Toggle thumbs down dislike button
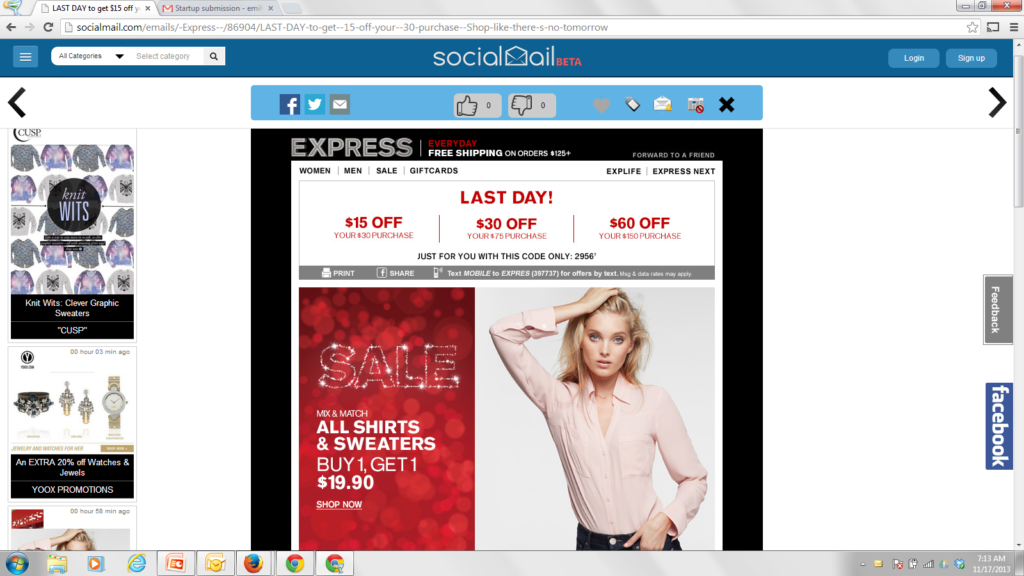 532,105
